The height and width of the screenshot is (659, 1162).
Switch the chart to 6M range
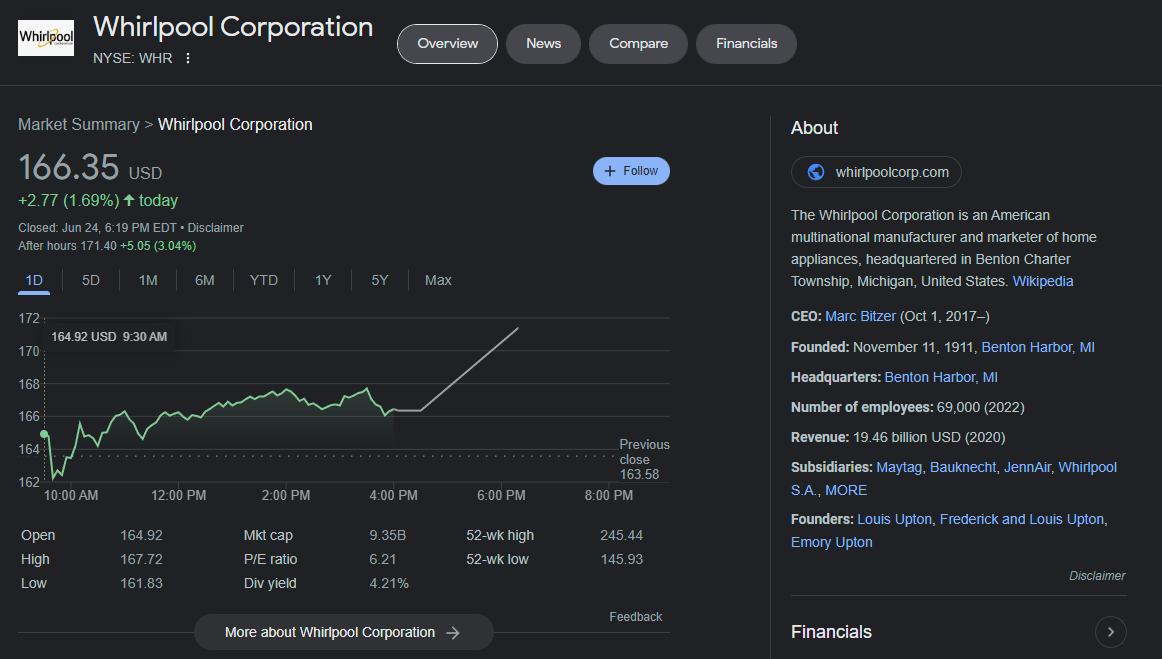click(x=205, y=280)
